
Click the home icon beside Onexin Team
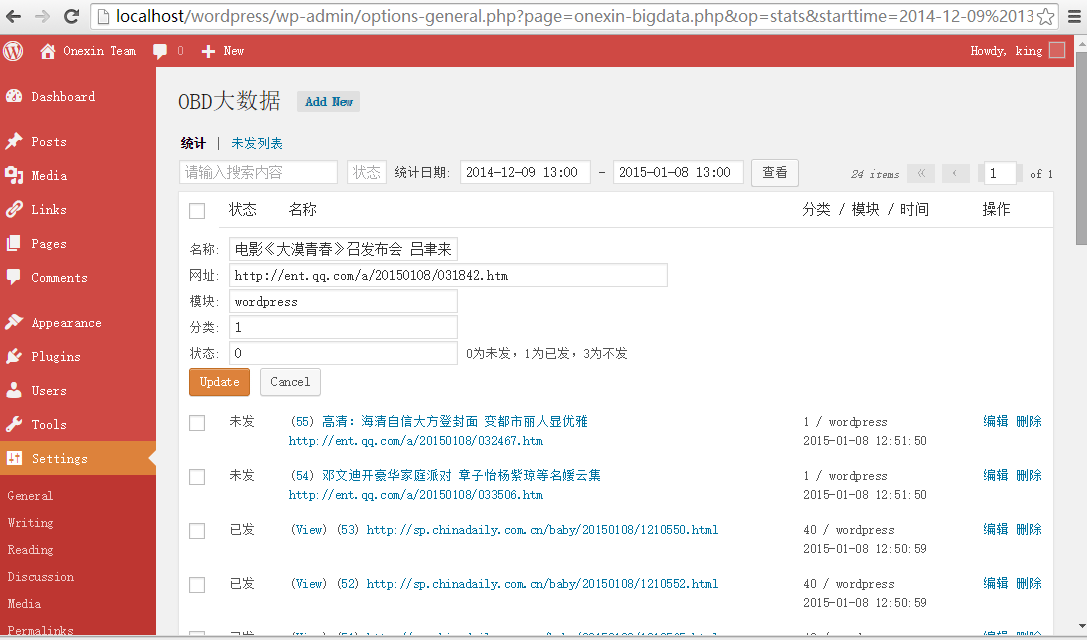coord(48,51)
